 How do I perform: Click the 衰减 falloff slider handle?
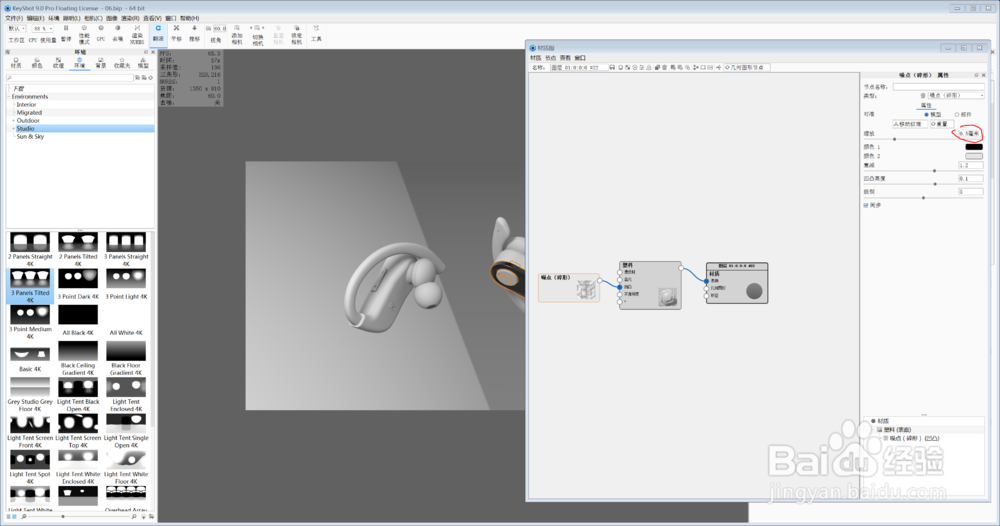(x=935, y=171)
